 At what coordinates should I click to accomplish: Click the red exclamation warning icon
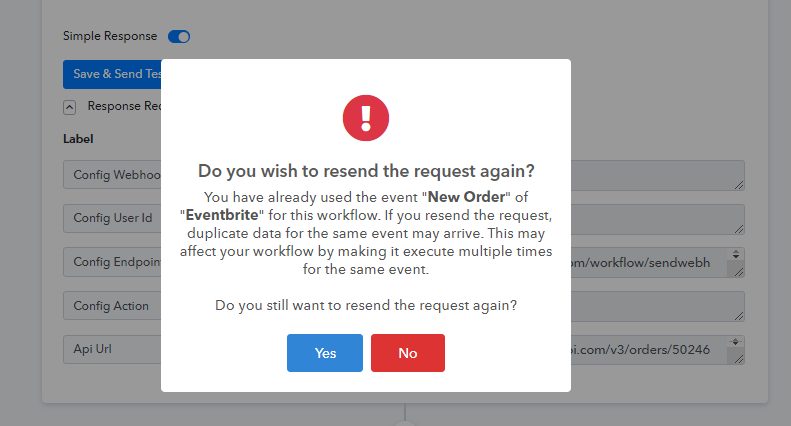pos(366,118)
